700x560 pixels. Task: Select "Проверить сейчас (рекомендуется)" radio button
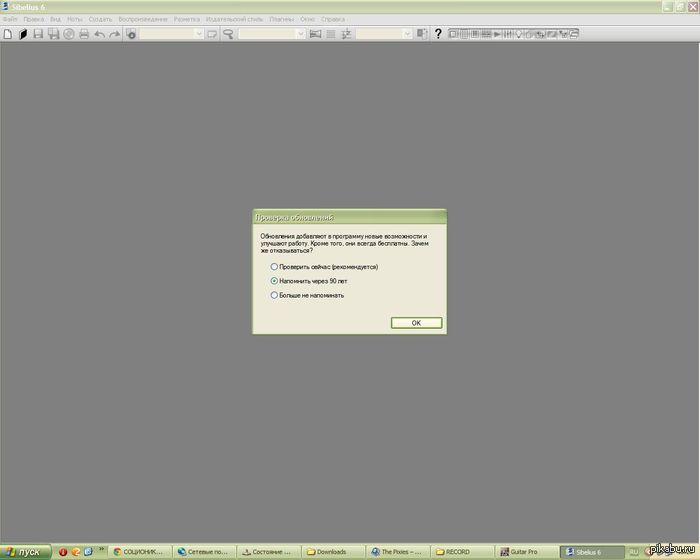coord(274,267)
